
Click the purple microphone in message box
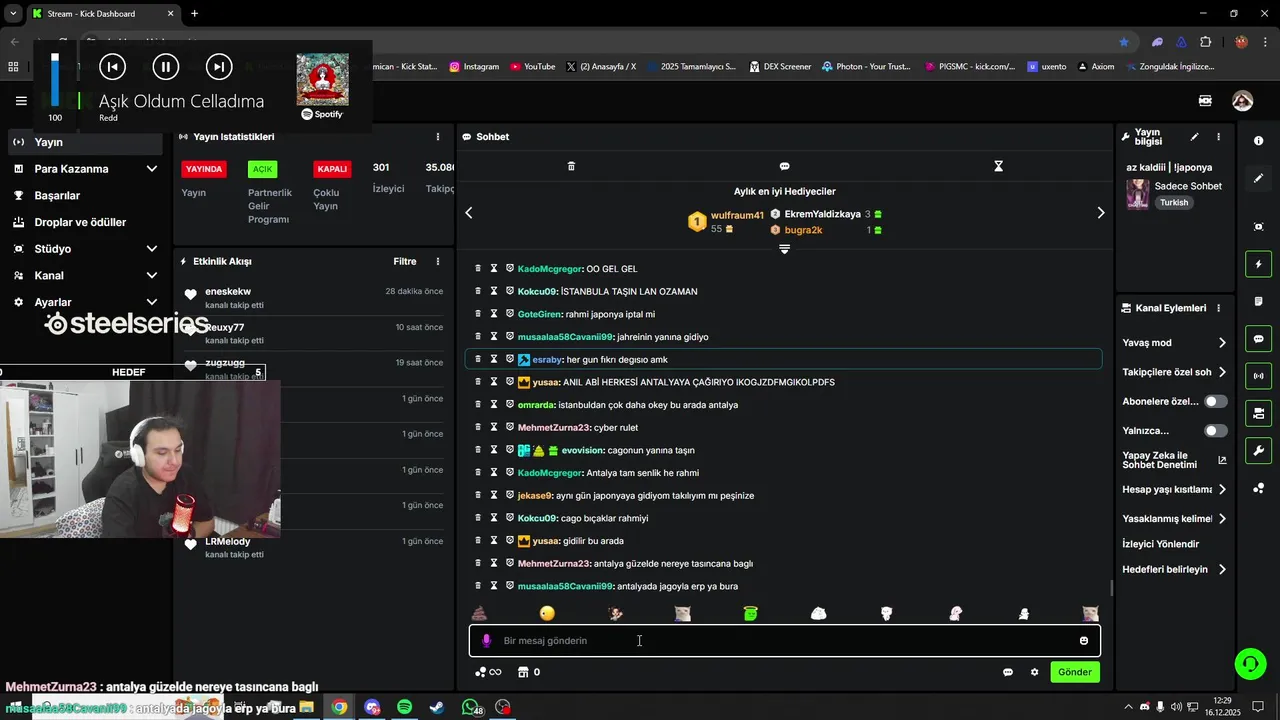[x=487, y=641]
